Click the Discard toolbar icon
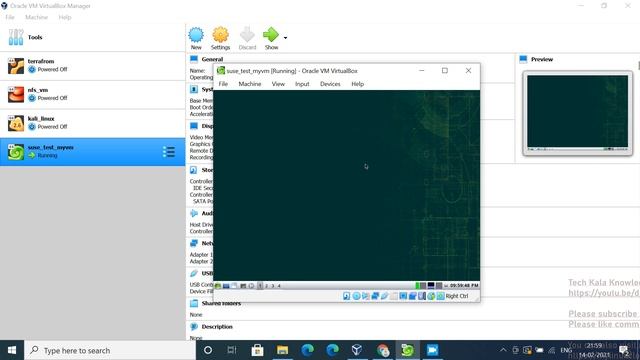The height and width of the screenshot is (360, 640). [247, 35]
